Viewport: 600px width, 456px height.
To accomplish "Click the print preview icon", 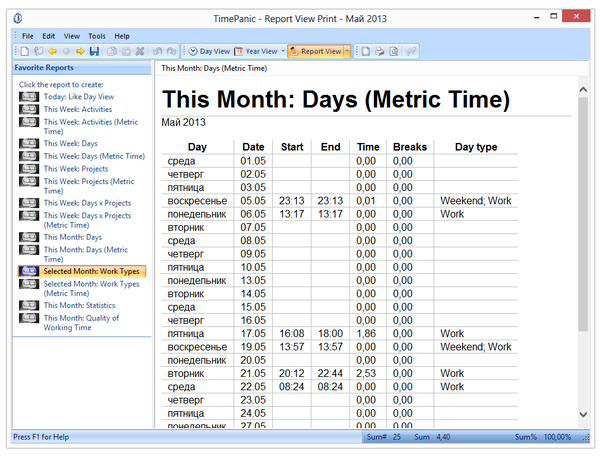I will [x=394, y=51].
